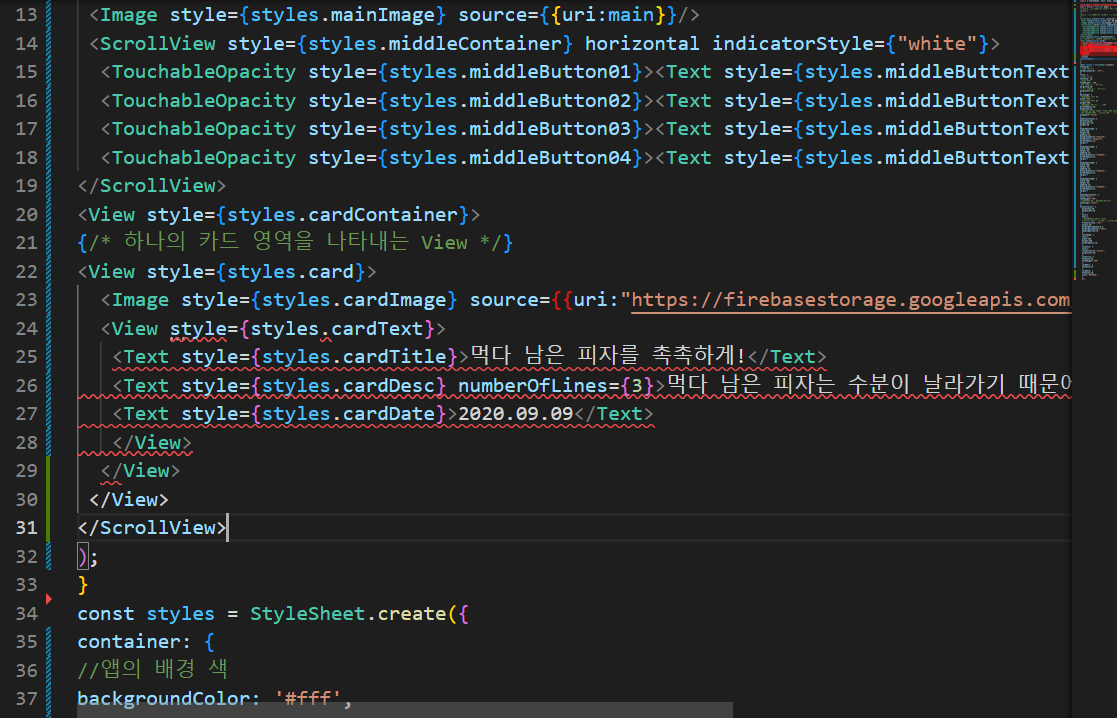Image resolution: width=1117 pixels, height=718 pixels.
Task: Click on styles.cardDesc
Action: [x=348, y=385]
